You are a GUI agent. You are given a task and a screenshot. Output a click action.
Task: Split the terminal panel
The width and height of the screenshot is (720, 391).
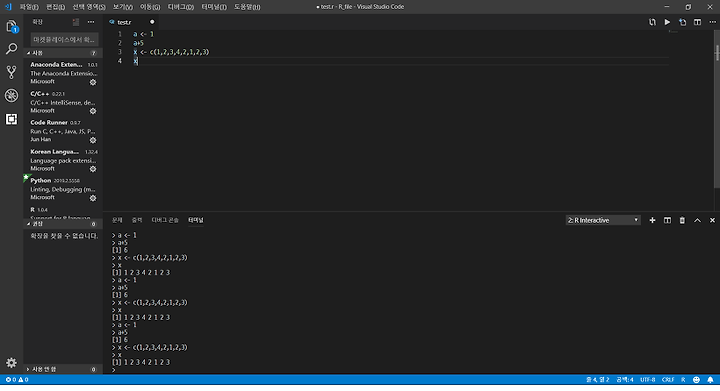tap(667, 220)
